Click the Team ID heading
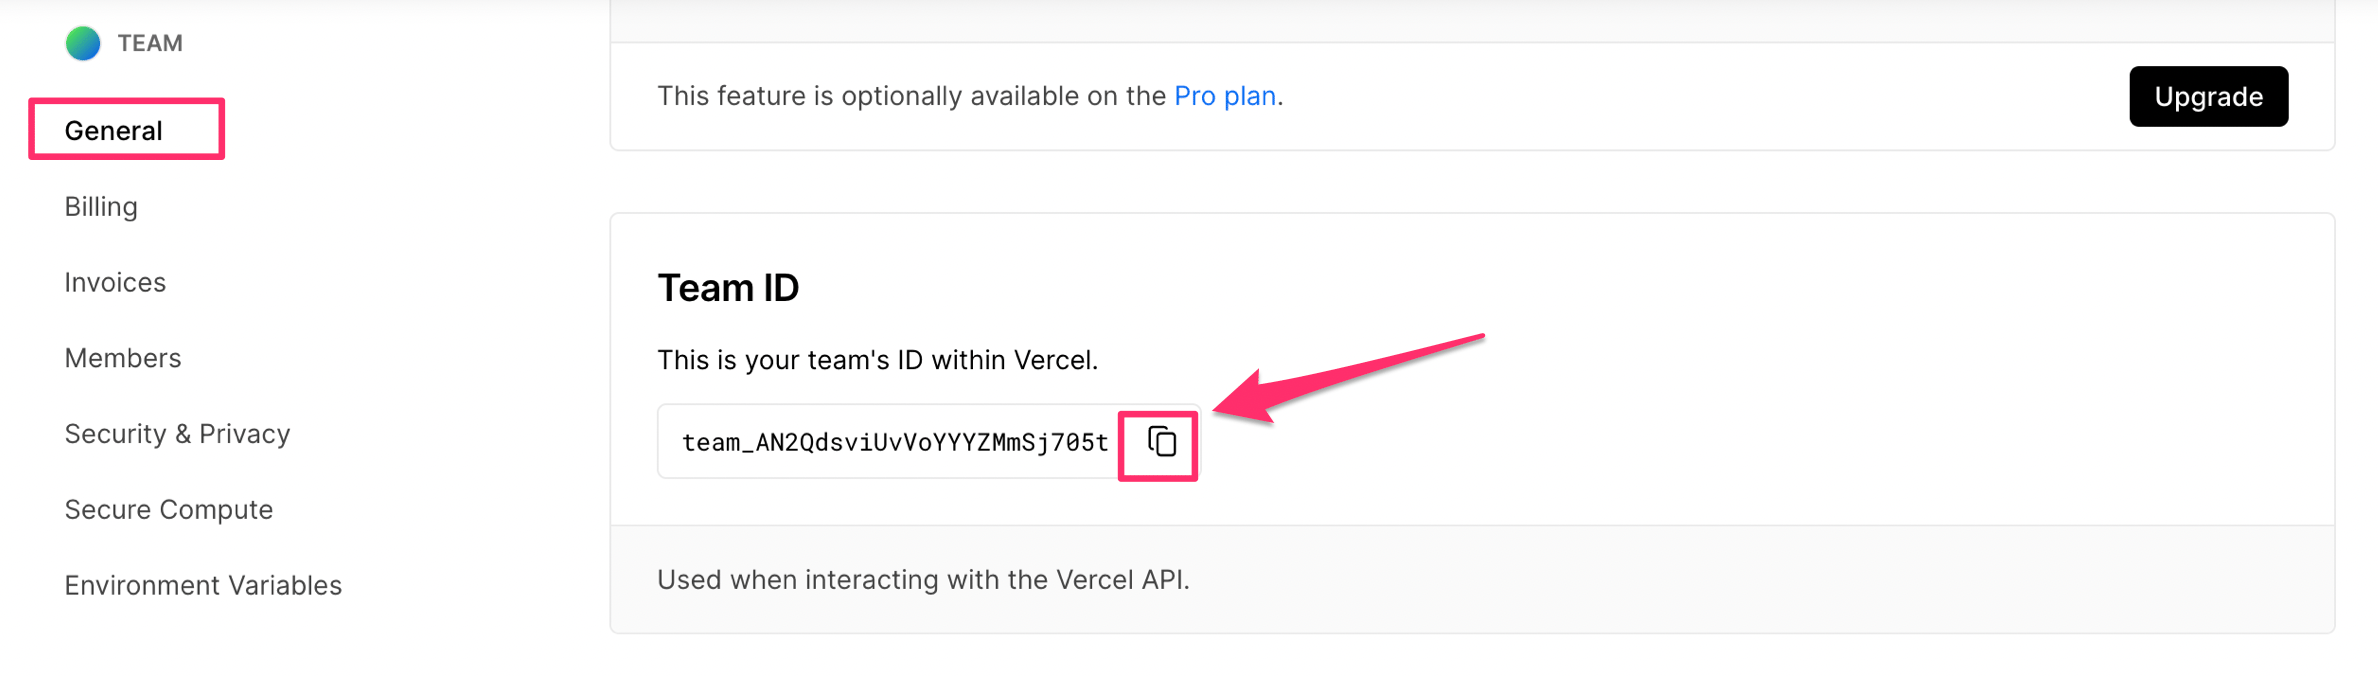 coord(728,288)
